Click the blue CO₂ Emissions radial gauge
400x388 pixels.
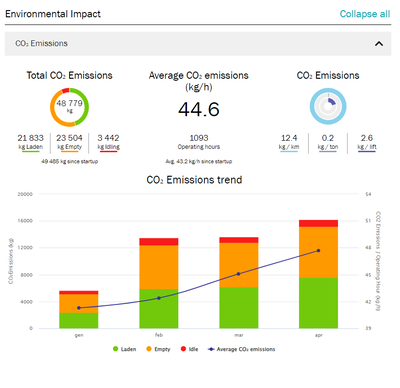328,106
